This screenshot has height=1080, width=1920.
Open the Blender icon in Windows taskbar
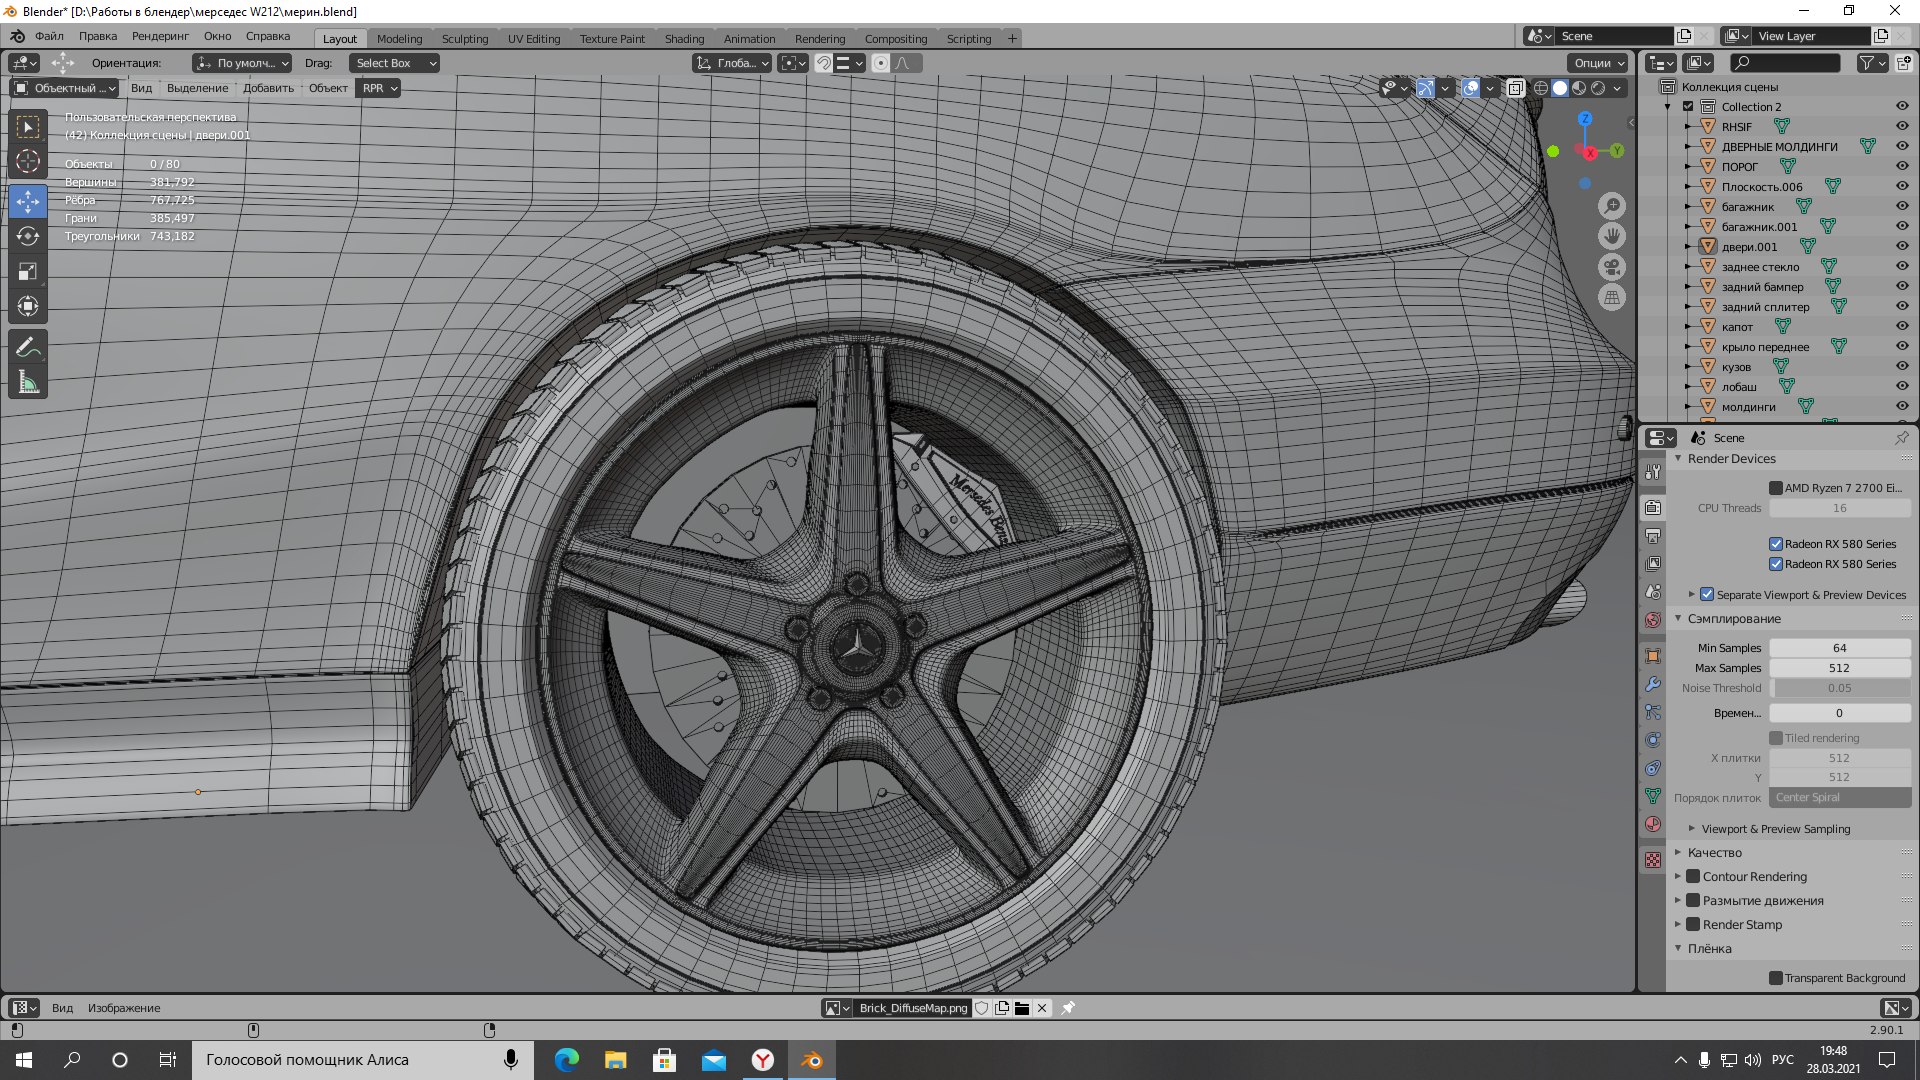[x=811, y=1060]
